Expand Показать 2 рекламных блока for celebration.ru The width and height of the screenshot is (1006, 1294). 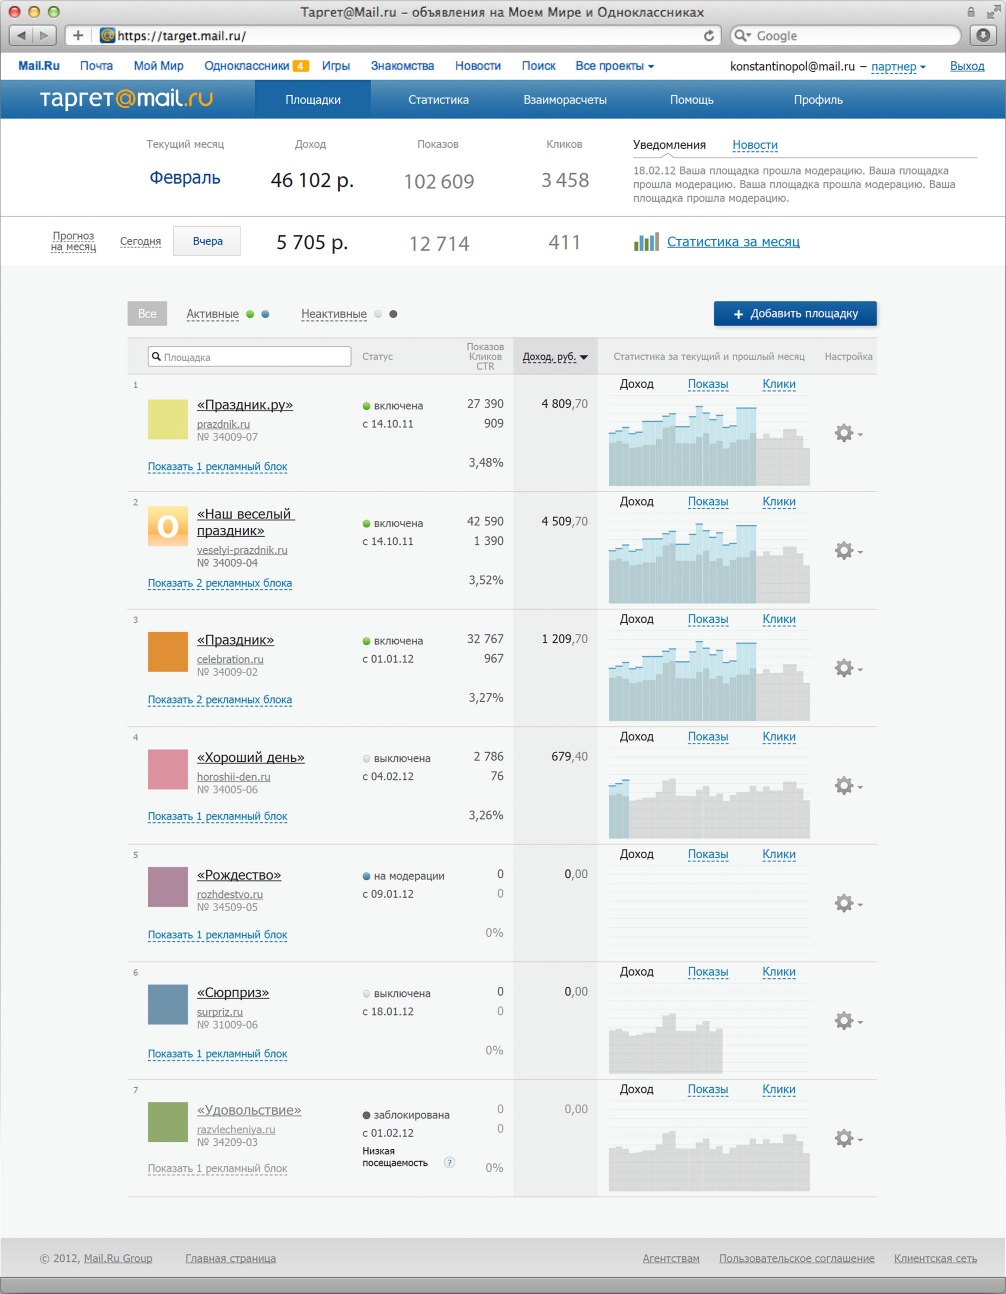[x=220, y=700]
